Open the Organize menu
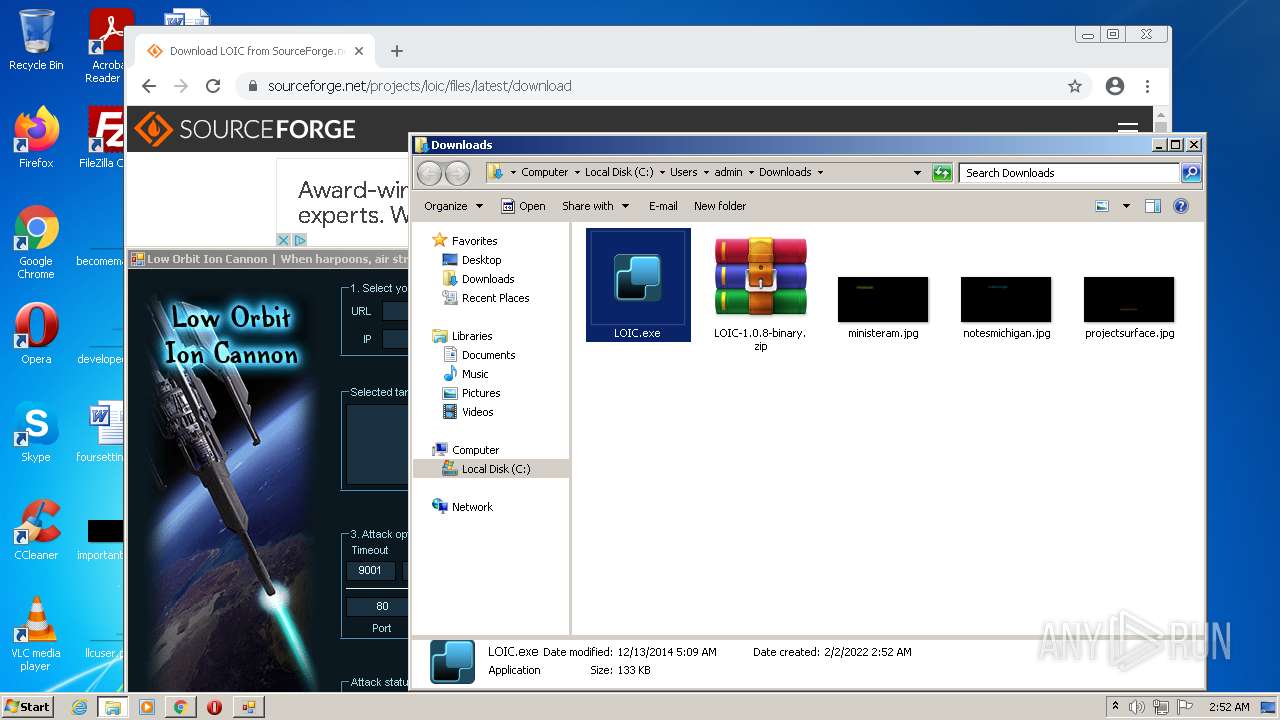1280x720 pixels. click(x=453, y=206)
